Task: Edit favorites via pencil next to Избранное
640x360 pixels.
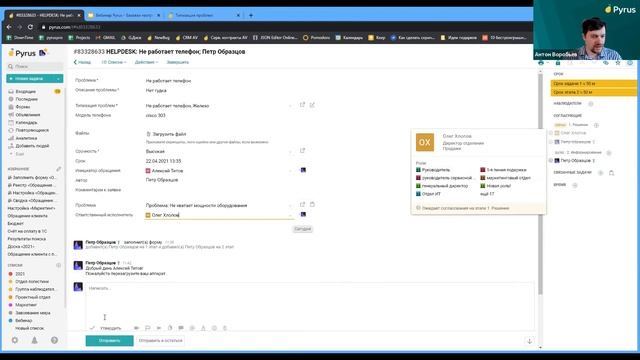Action: (59, 169)
